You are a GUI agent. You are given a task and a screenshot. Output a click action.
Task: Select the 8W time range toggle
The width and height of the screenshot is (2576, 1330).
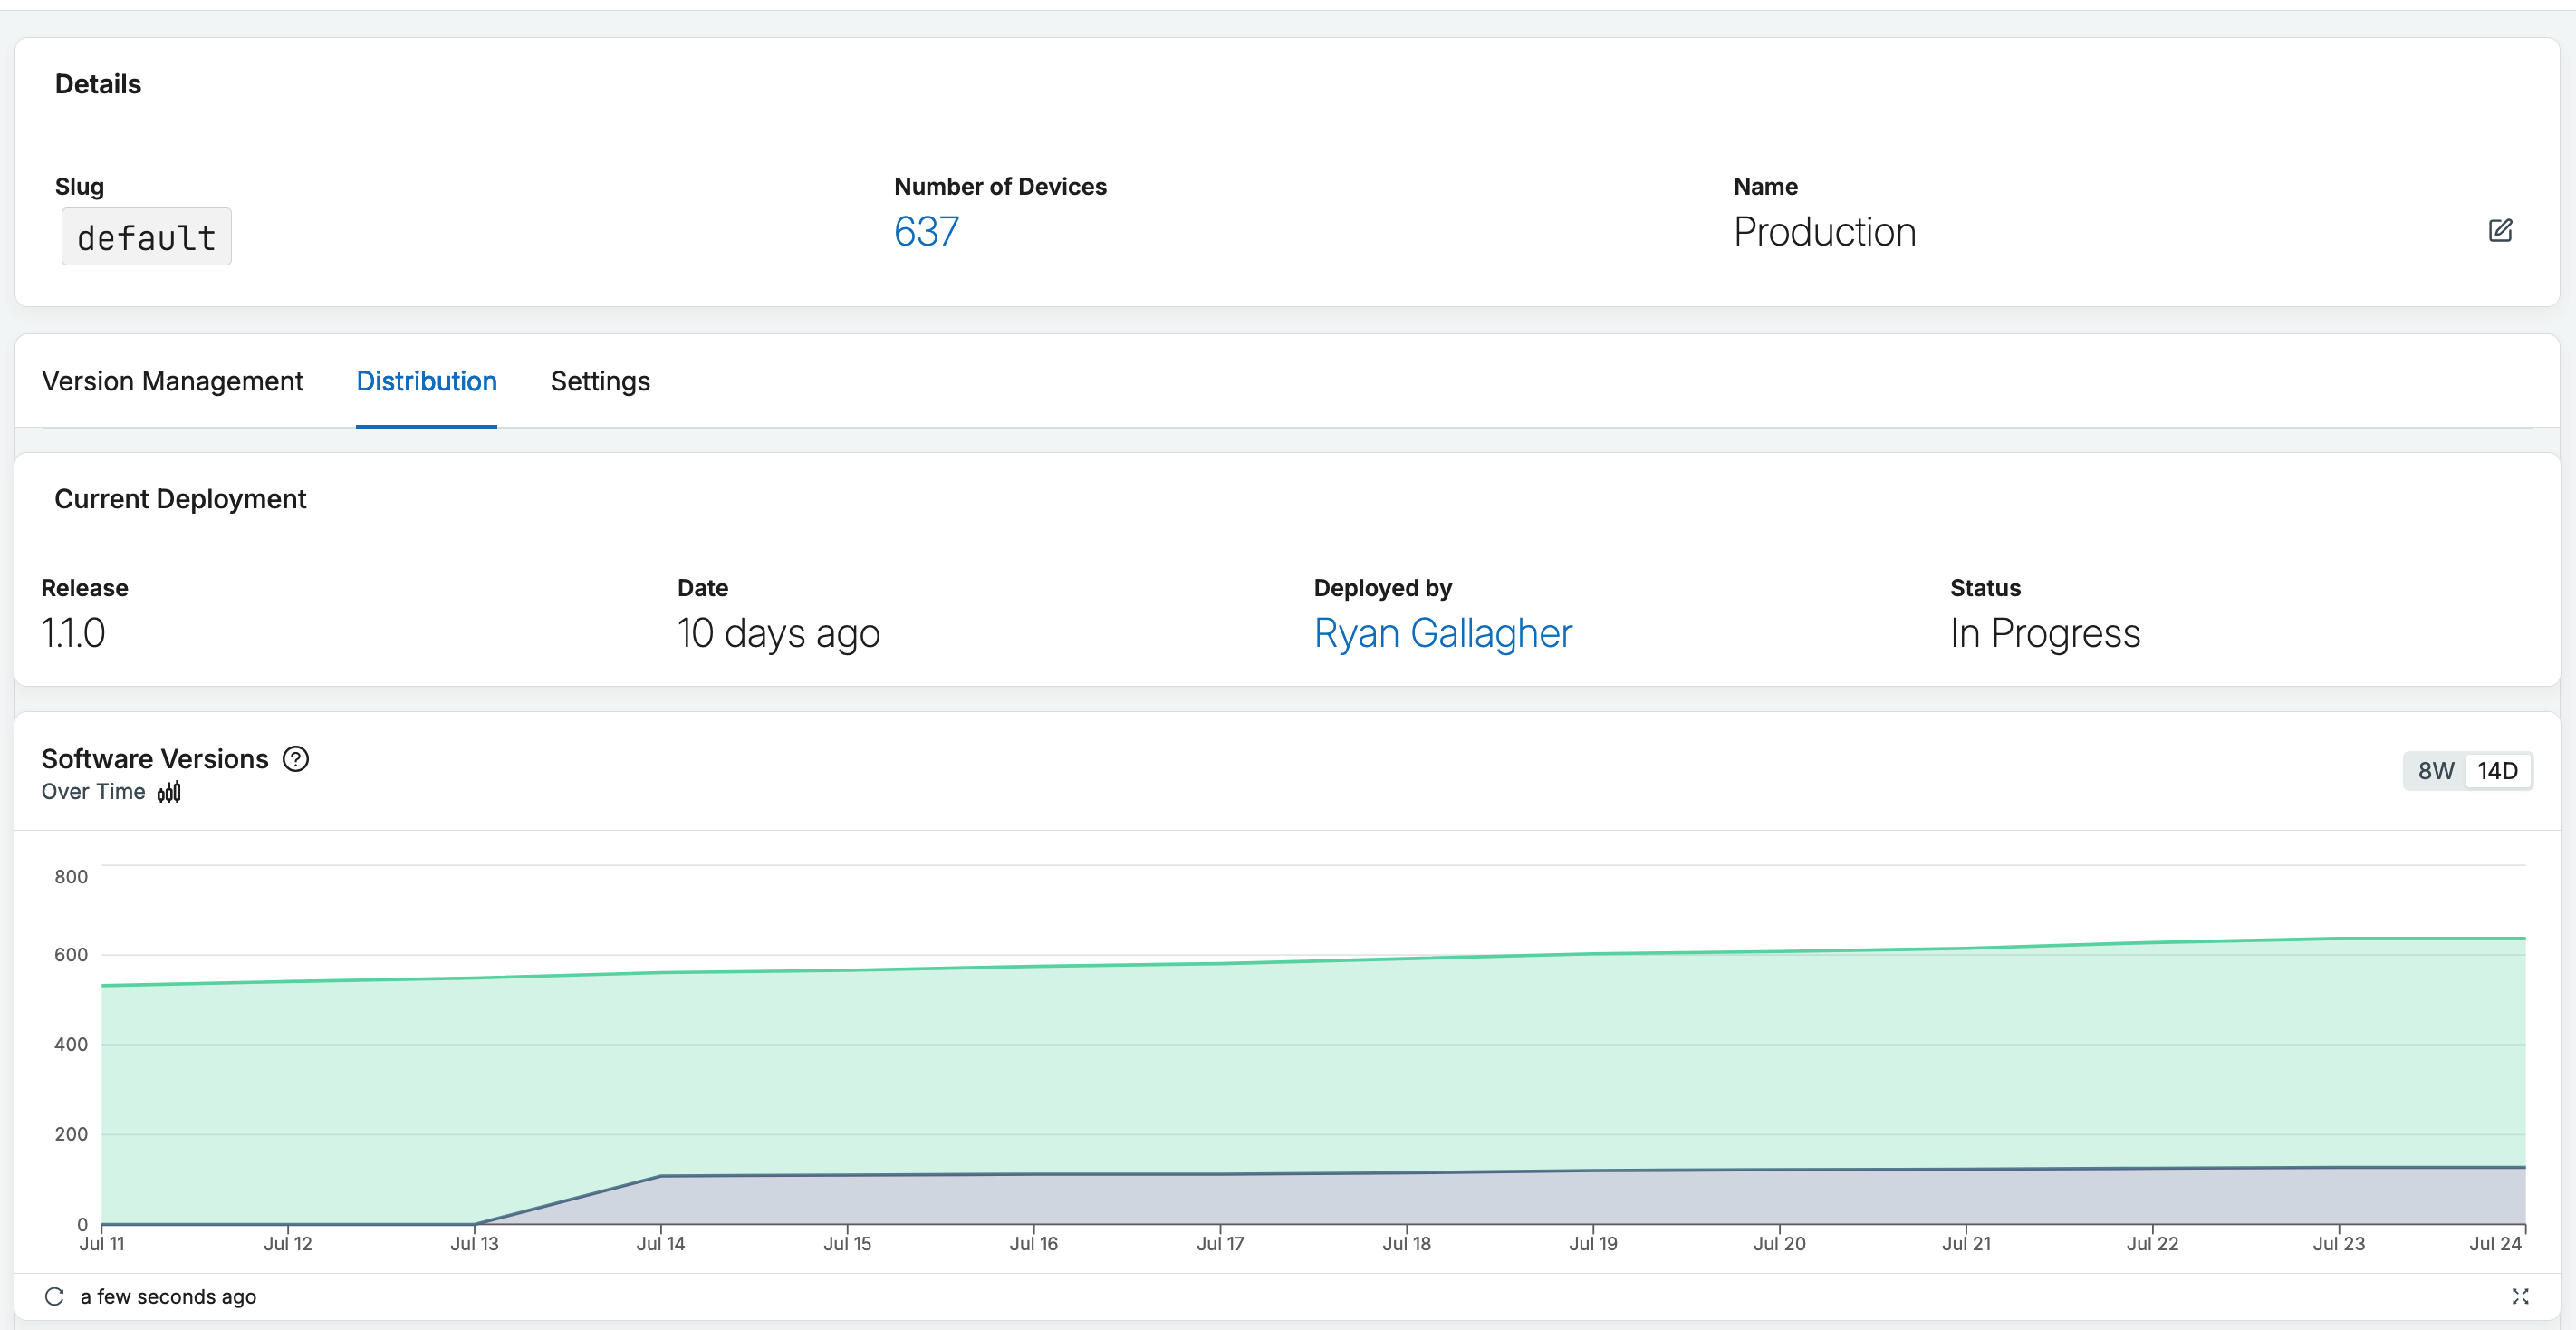pyautogui.click(x=2436, y=771)
